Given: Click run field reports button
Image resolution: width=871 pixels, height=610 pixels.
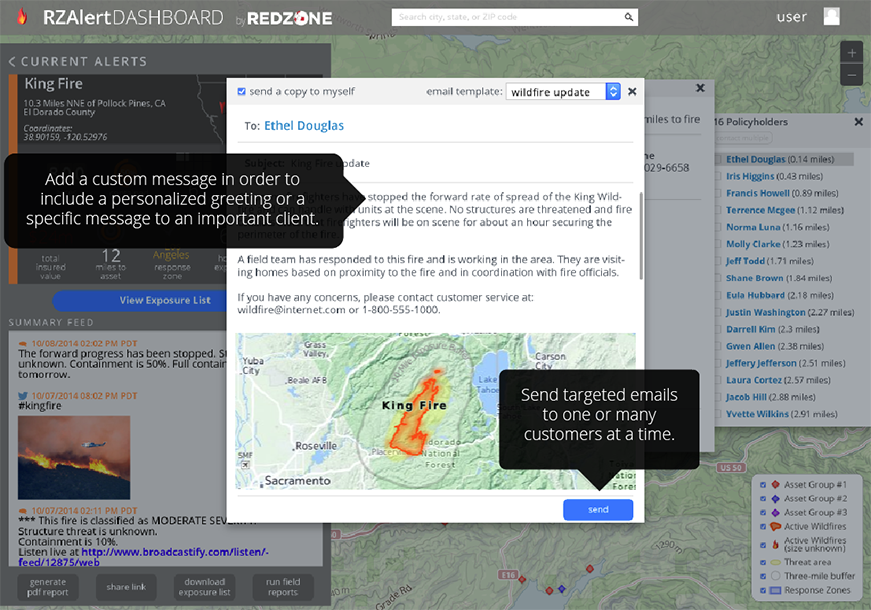Looking at the screenshot, I should [283, 587].
